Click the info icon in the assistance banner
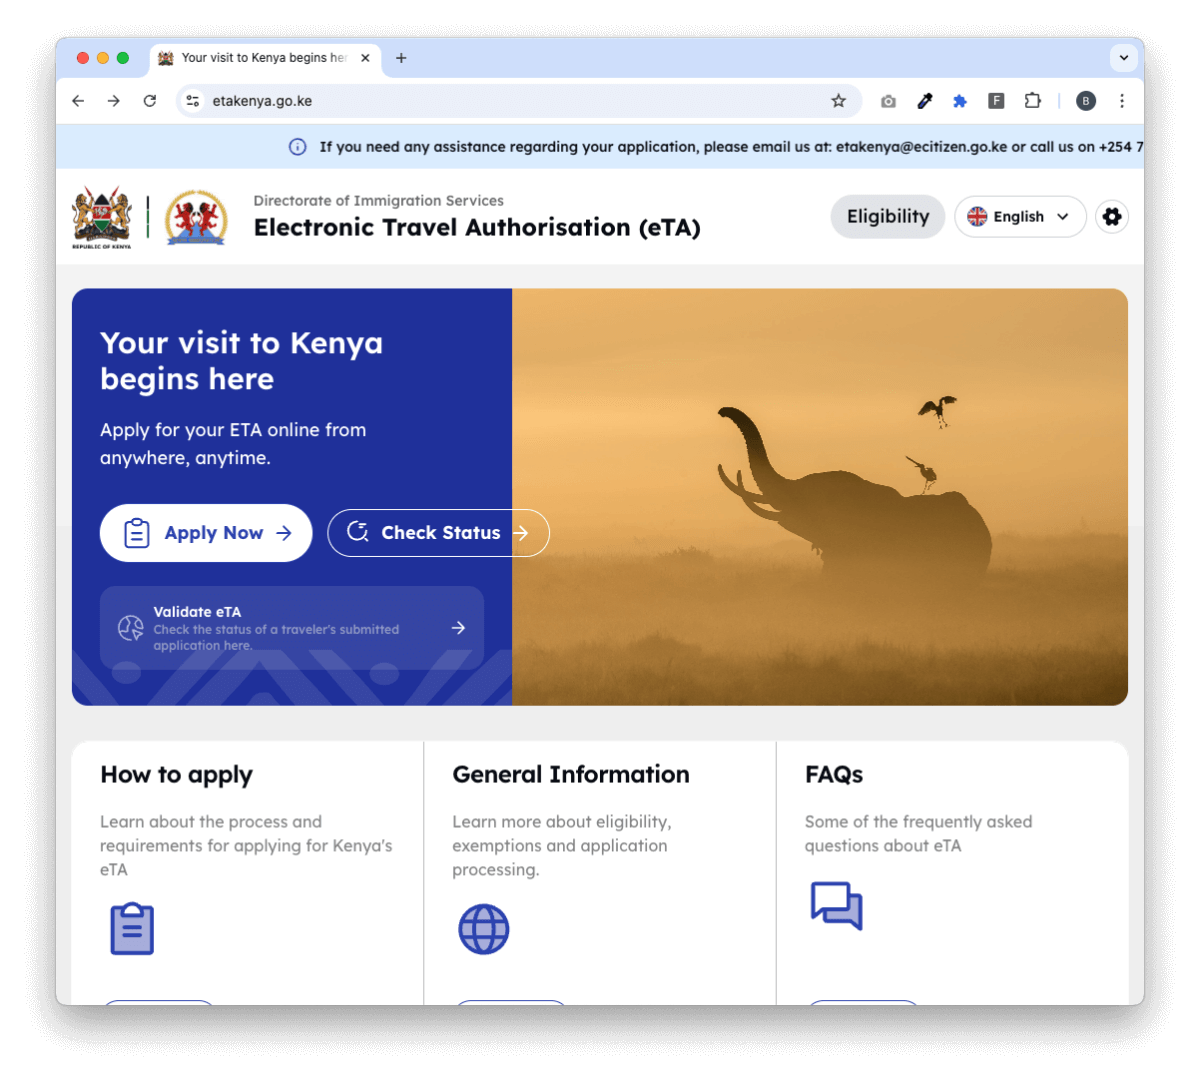Image resolution: width=1200 pixels, height=1079 pixels. pyautogui.click(x=298, y=147)
